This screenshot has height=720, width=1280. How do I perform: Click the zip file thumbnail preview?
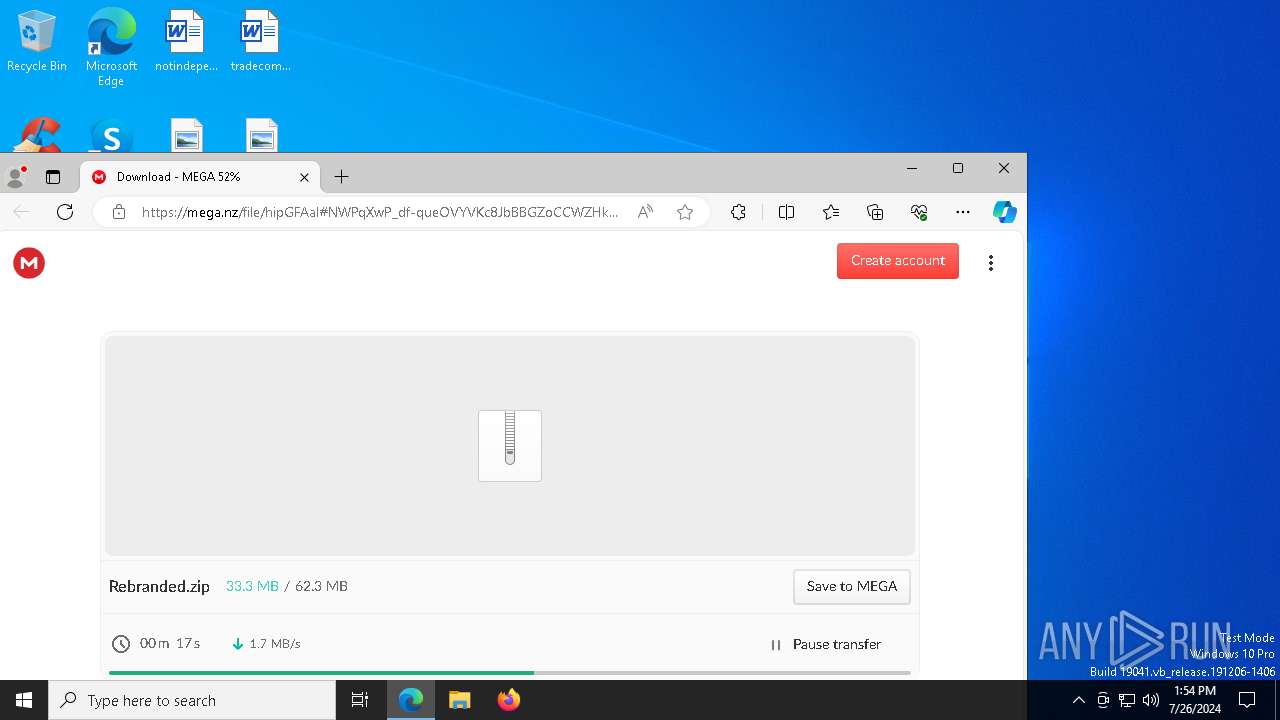pos(510,446)
